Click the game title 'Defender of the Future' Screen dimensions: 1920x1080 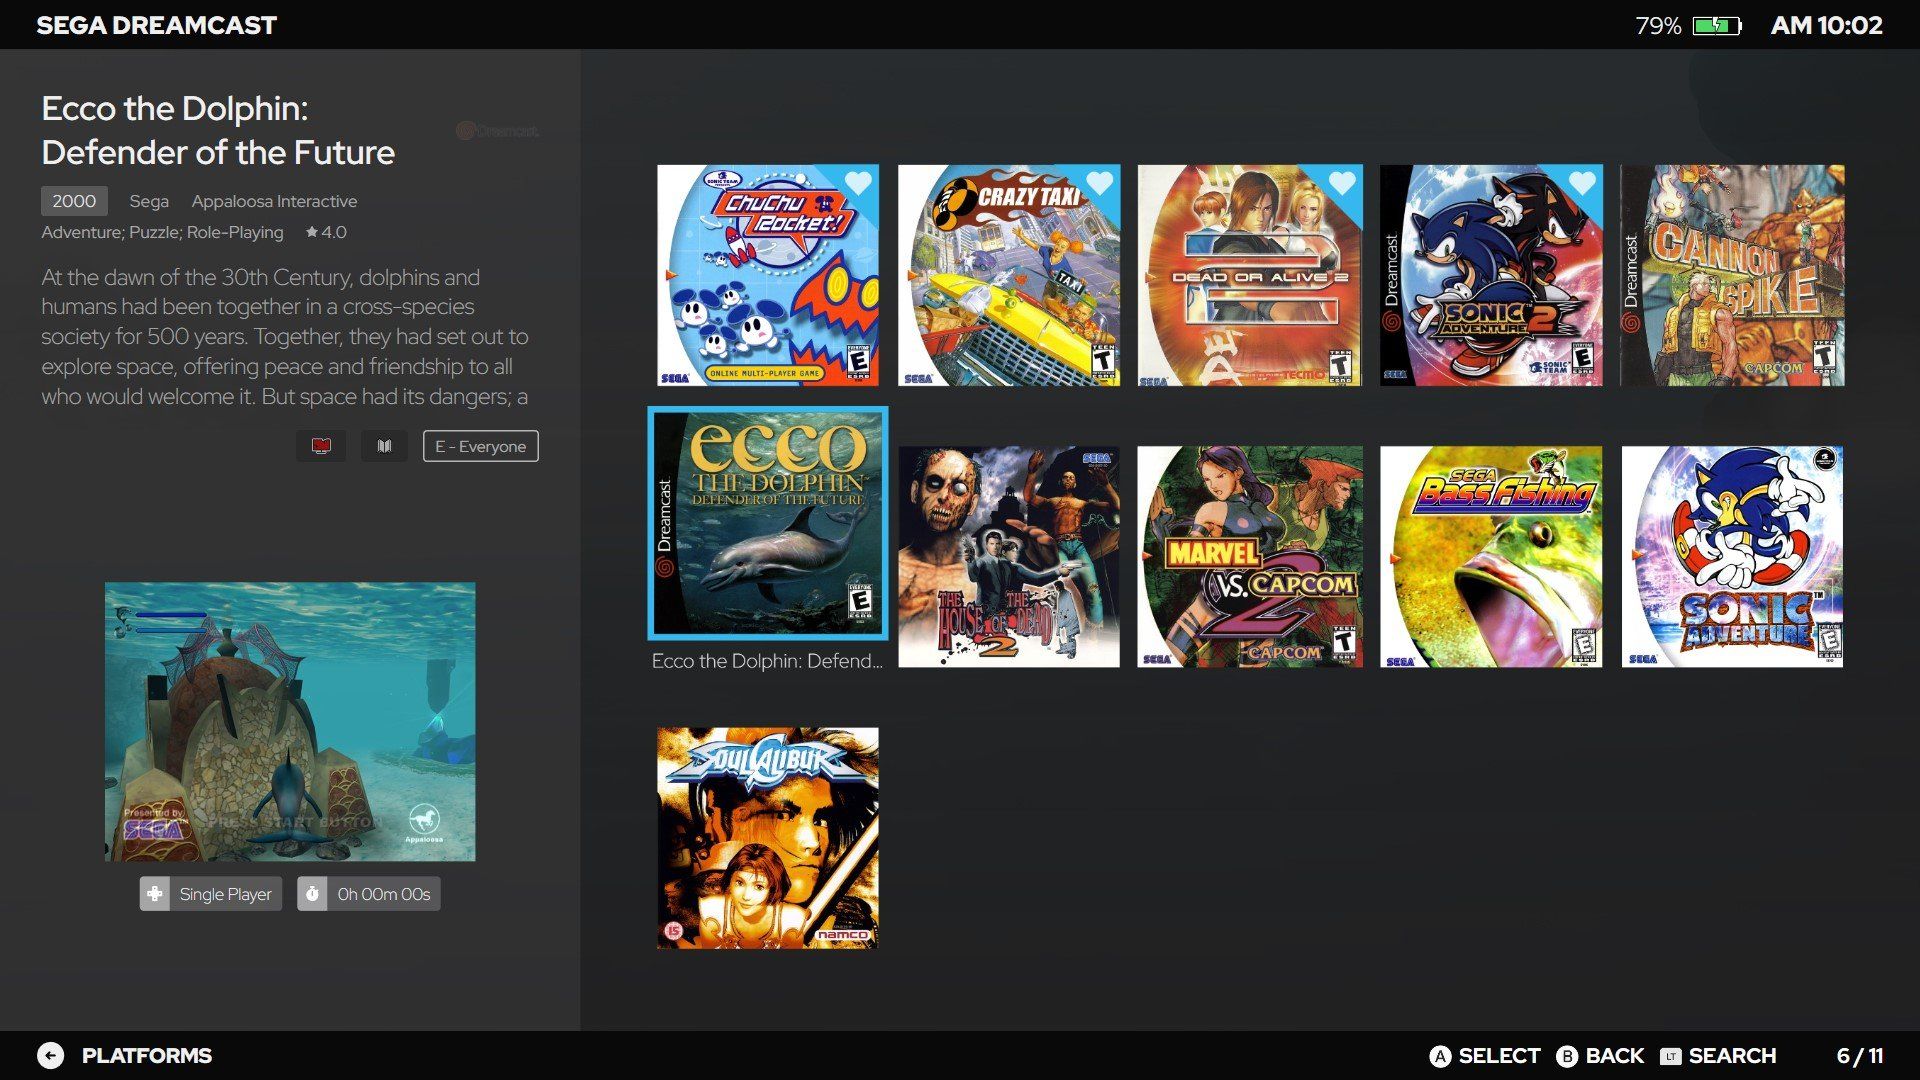click(x=218, y=153)
